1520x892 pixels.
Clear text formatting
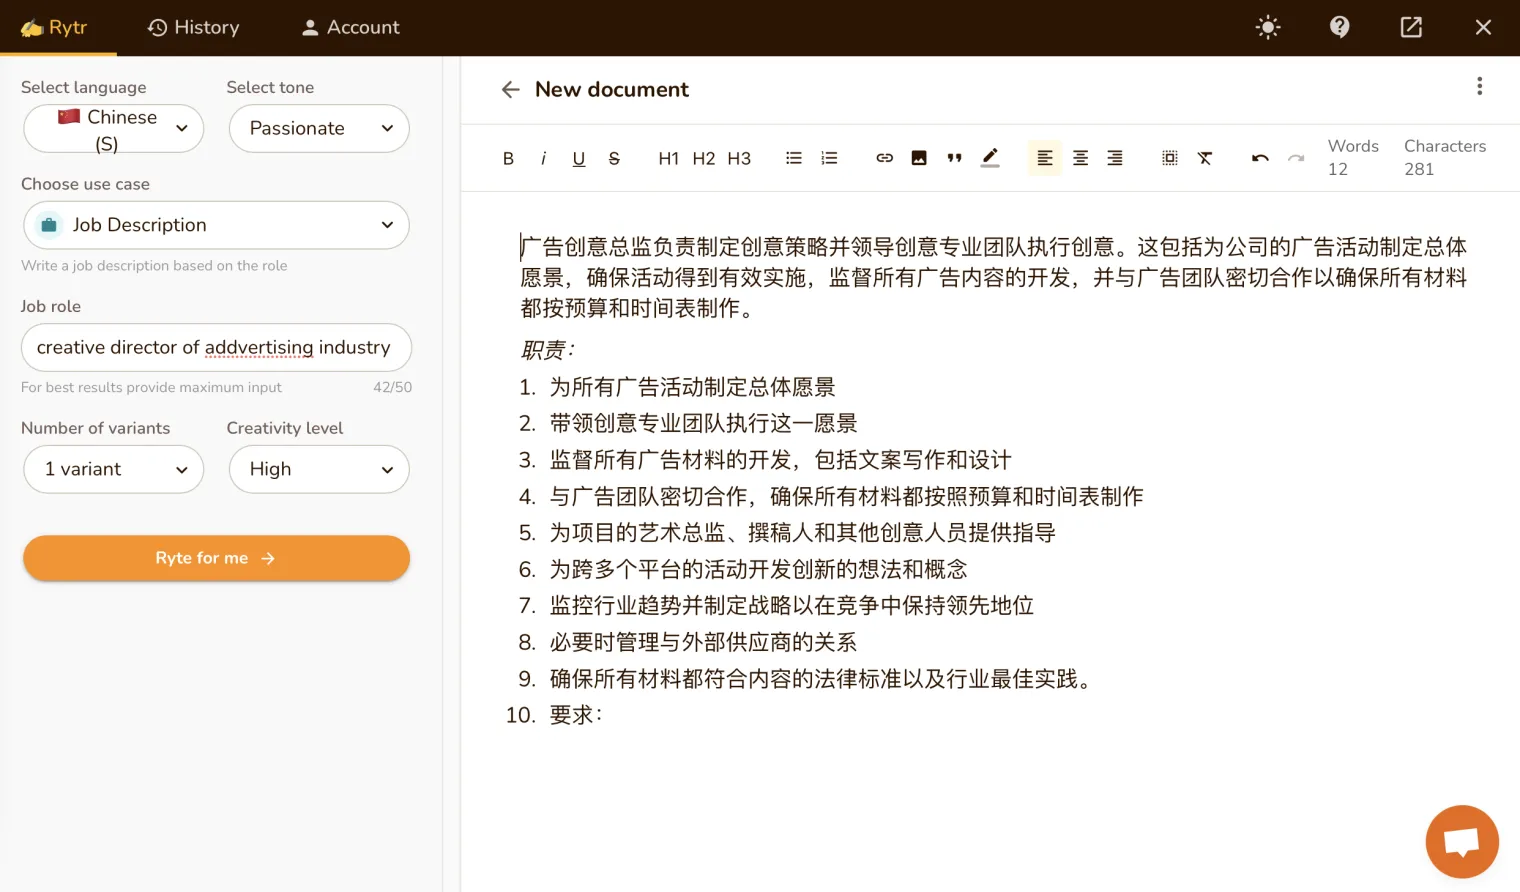pyautogui.click(x=1205, y=158)
